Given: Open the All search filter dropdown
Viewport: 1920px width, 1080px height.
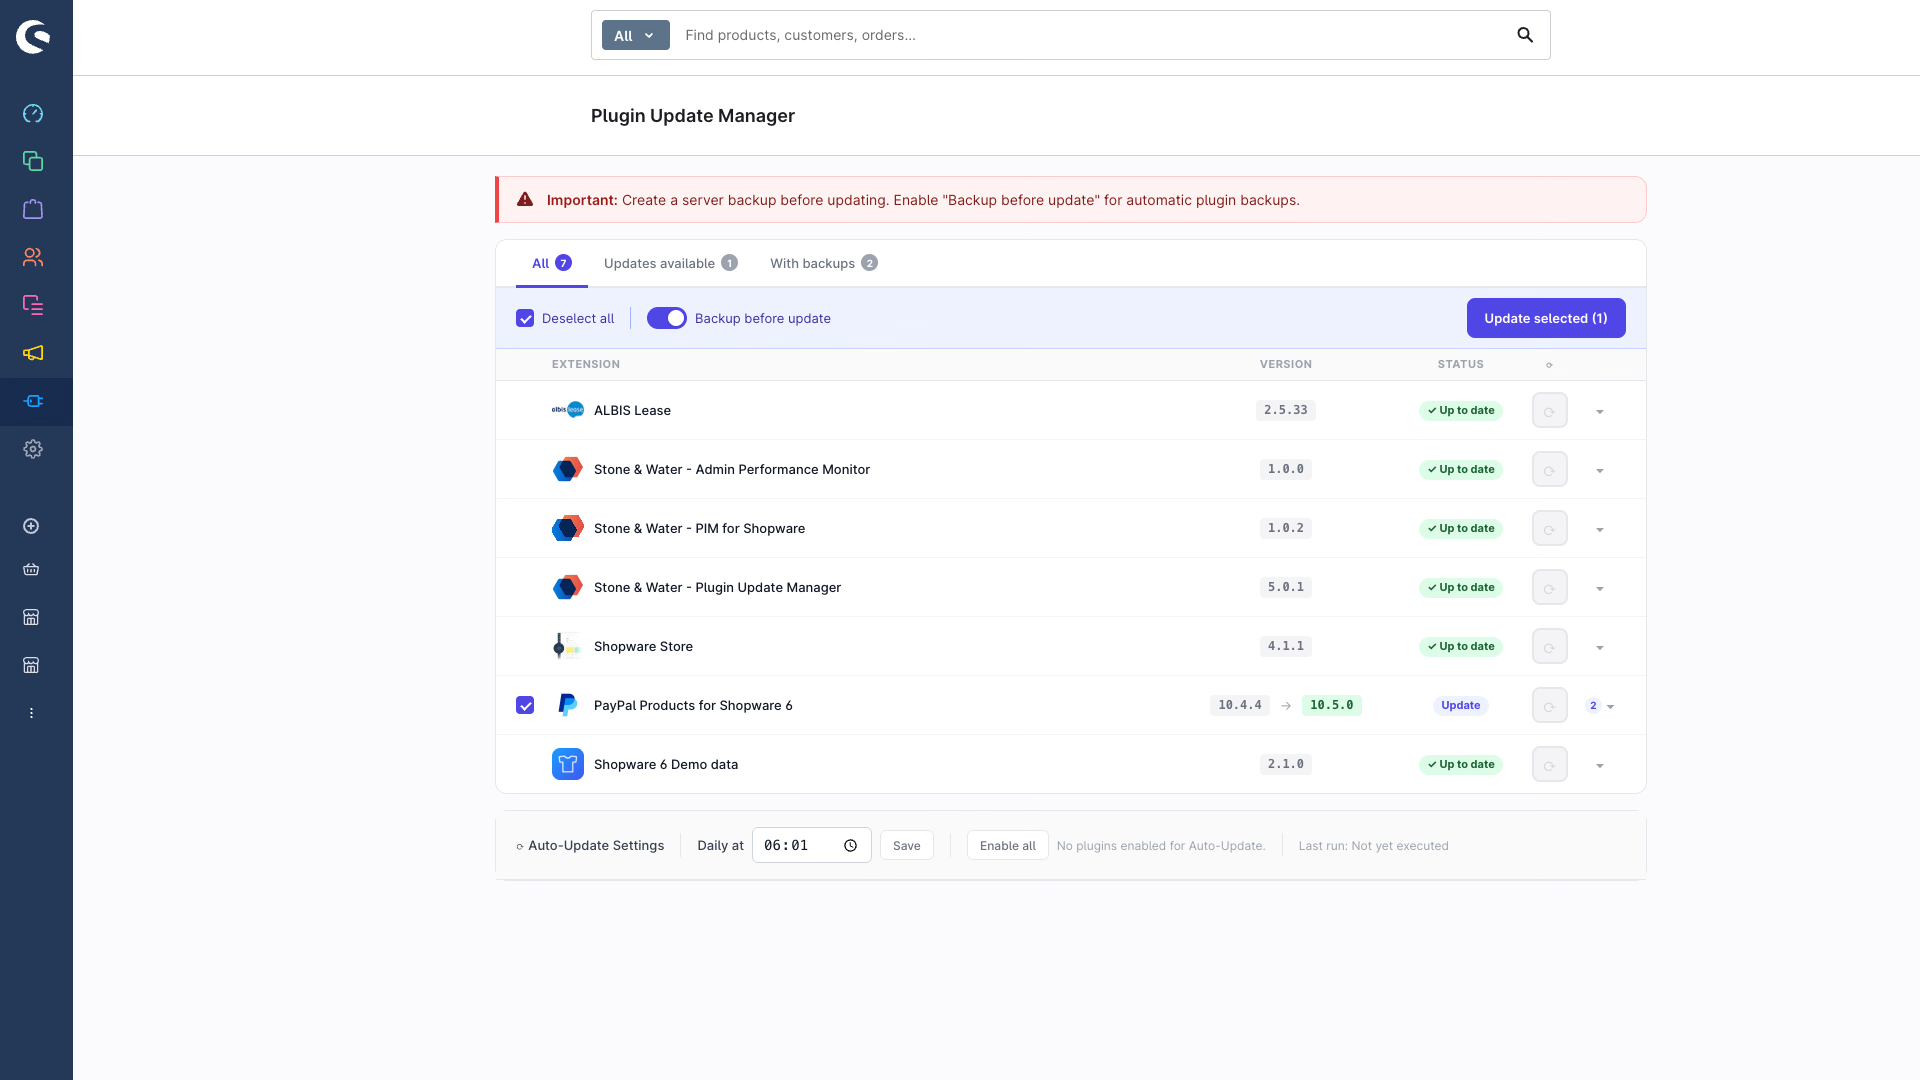Looking at the screenshot, I should pos(635,35).
